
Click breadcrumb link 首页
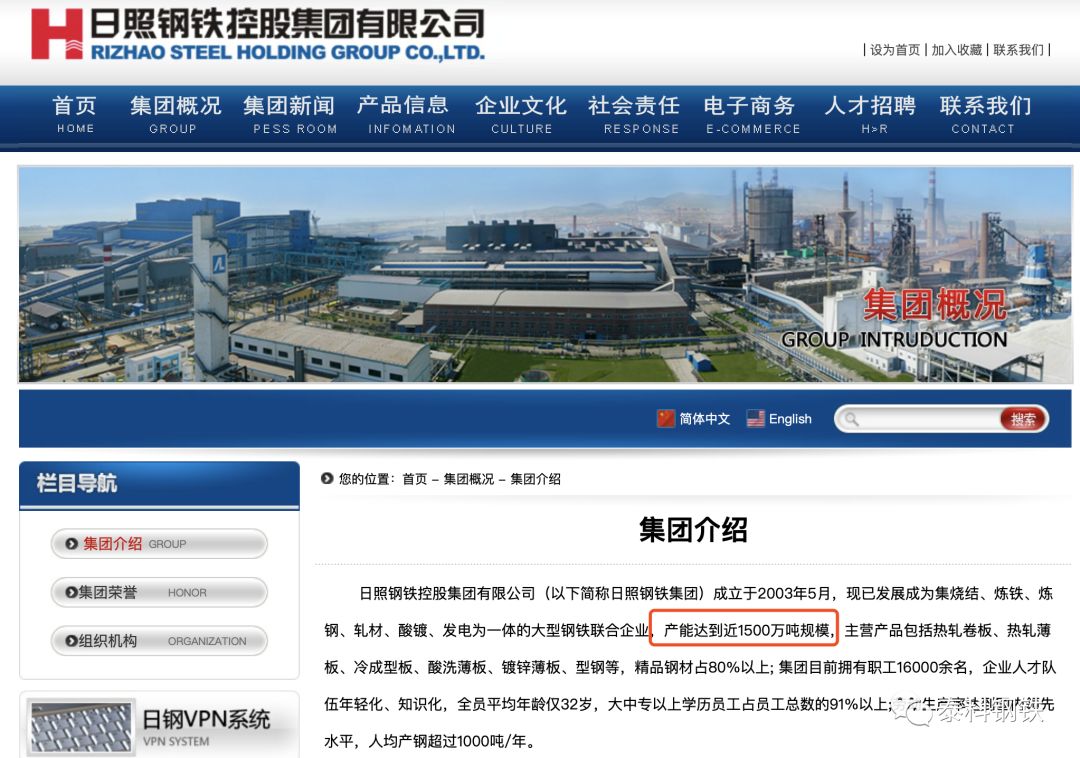415,478
